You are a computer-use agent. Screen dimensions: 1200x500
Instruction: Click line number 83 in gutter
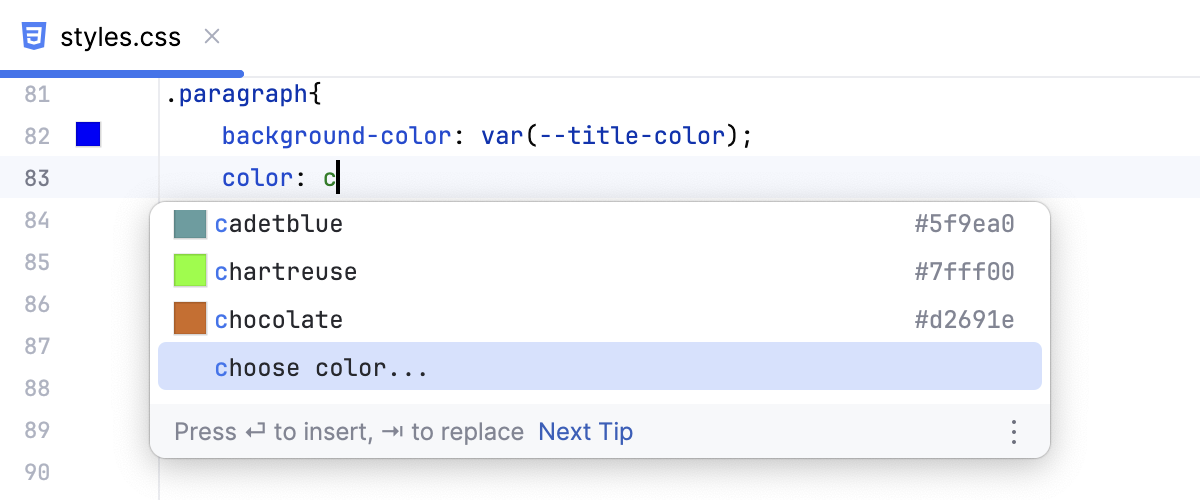pyautogui.click(x=37, y=178)
